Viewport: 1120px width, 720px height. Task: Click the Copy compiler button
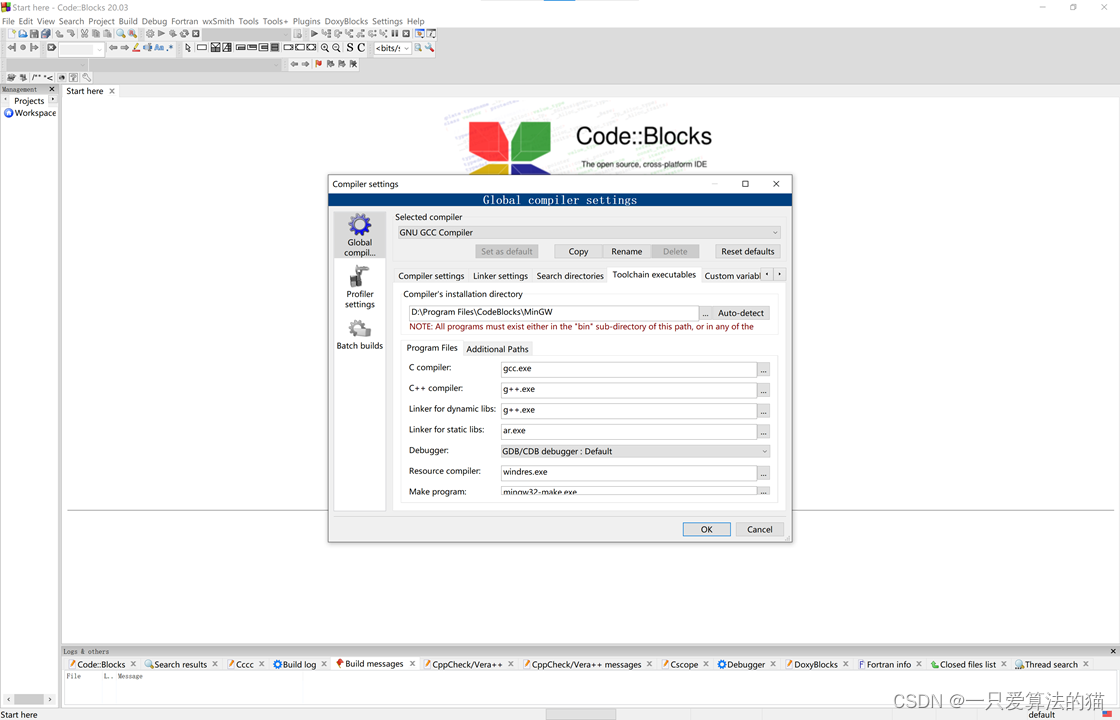pos(579,251)
